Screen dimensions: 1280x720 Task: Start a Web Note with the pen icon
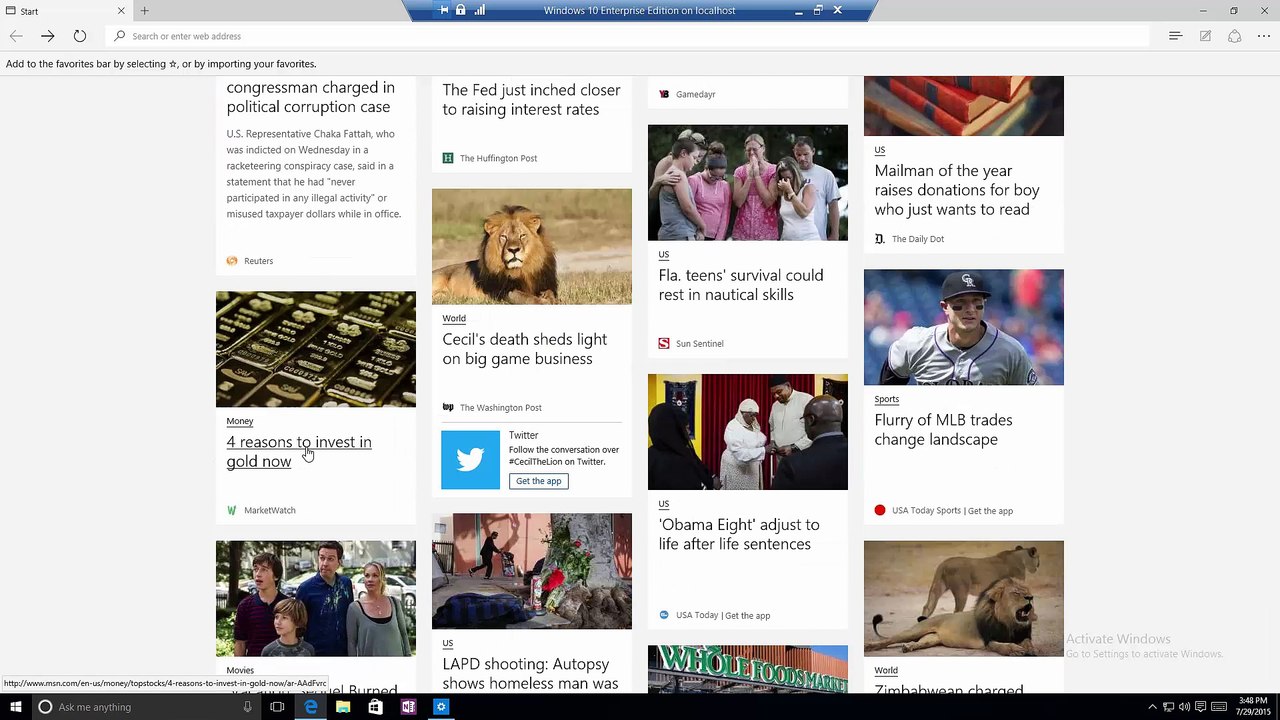(1206, 36)
